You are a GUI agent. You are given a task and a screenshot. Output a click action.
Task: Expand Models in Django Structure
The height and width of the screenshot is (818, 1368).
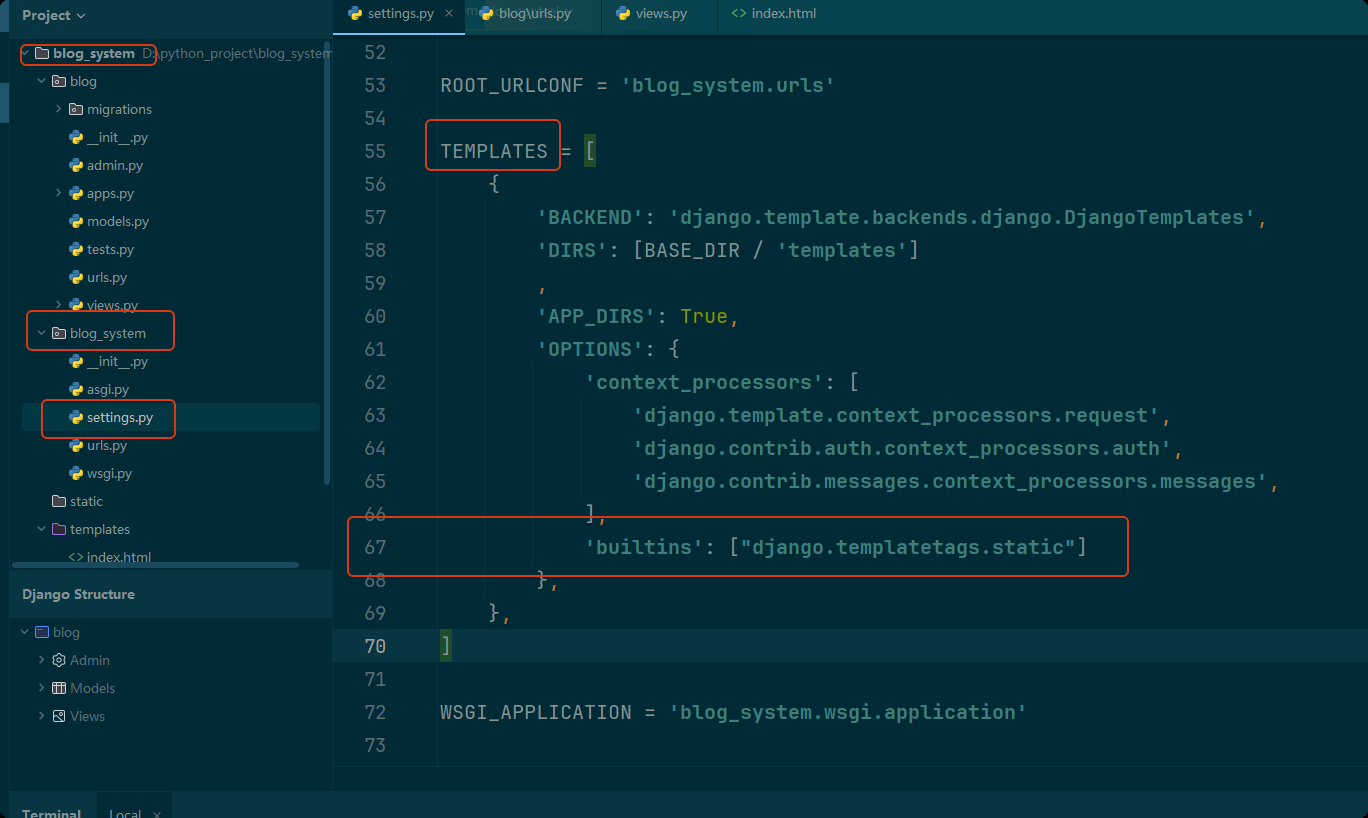pyautogui.click(x=41, y=688)
